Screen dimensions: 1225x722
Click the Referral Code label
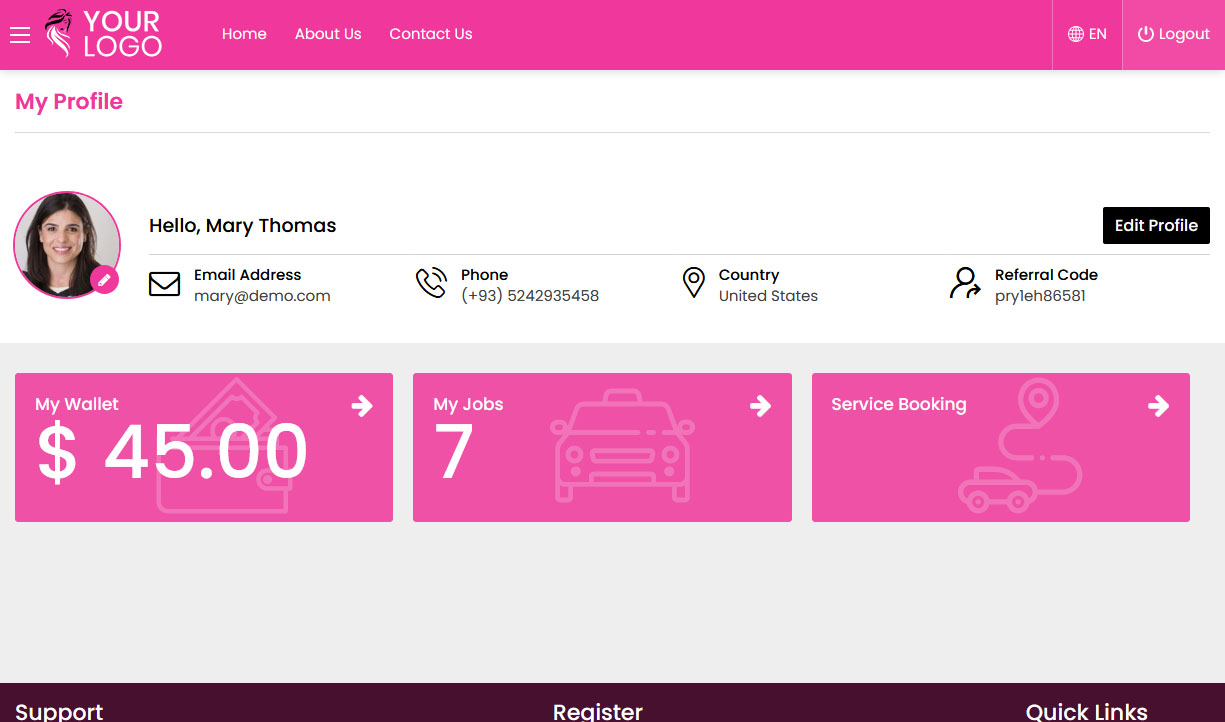pyautogui.click(x=1046, y=275)
